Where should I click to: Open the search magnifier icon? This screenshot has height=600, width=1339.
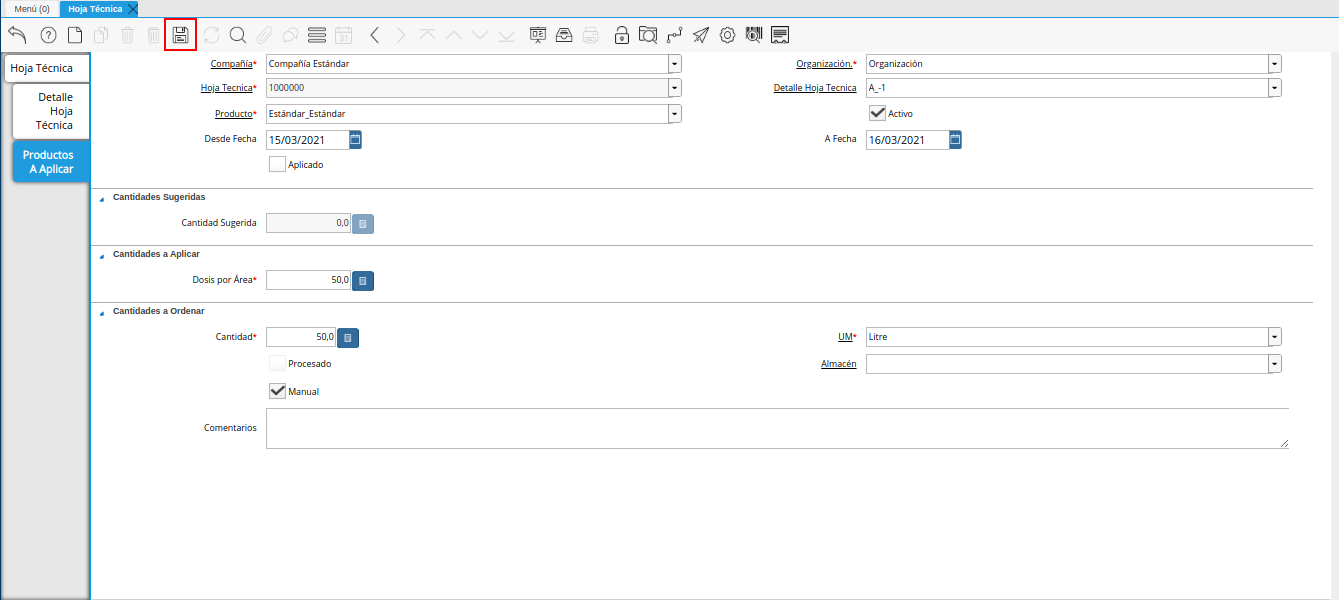[x=238, y=35]
